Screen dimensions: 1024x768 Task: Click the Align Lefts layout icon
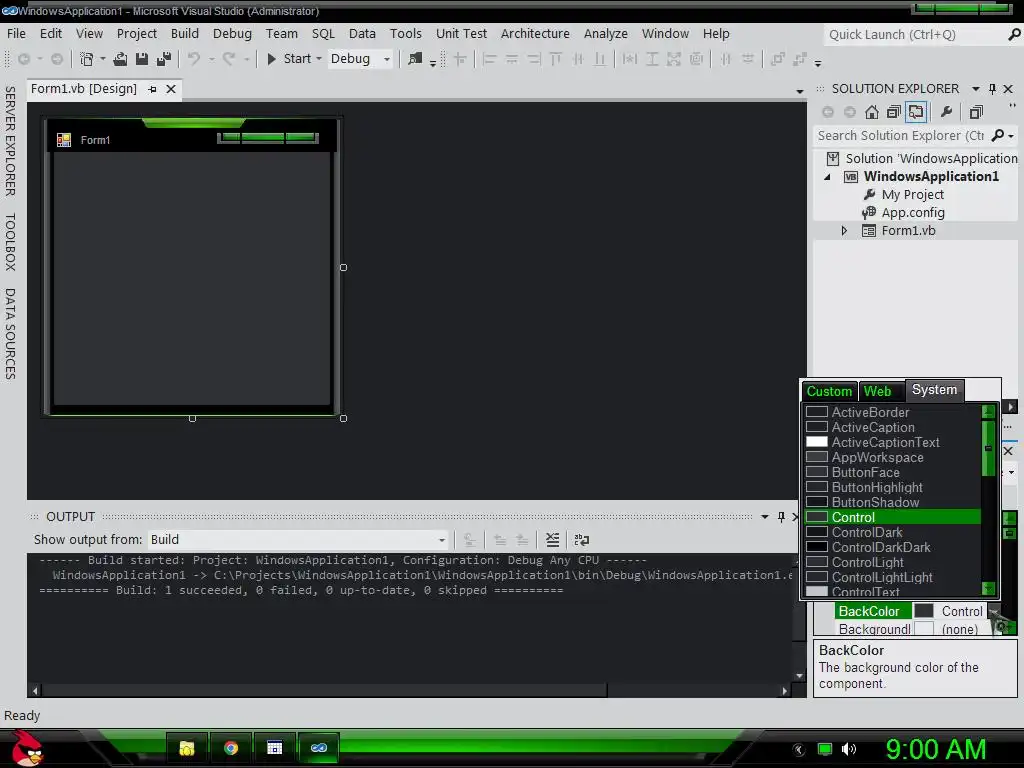489,59
